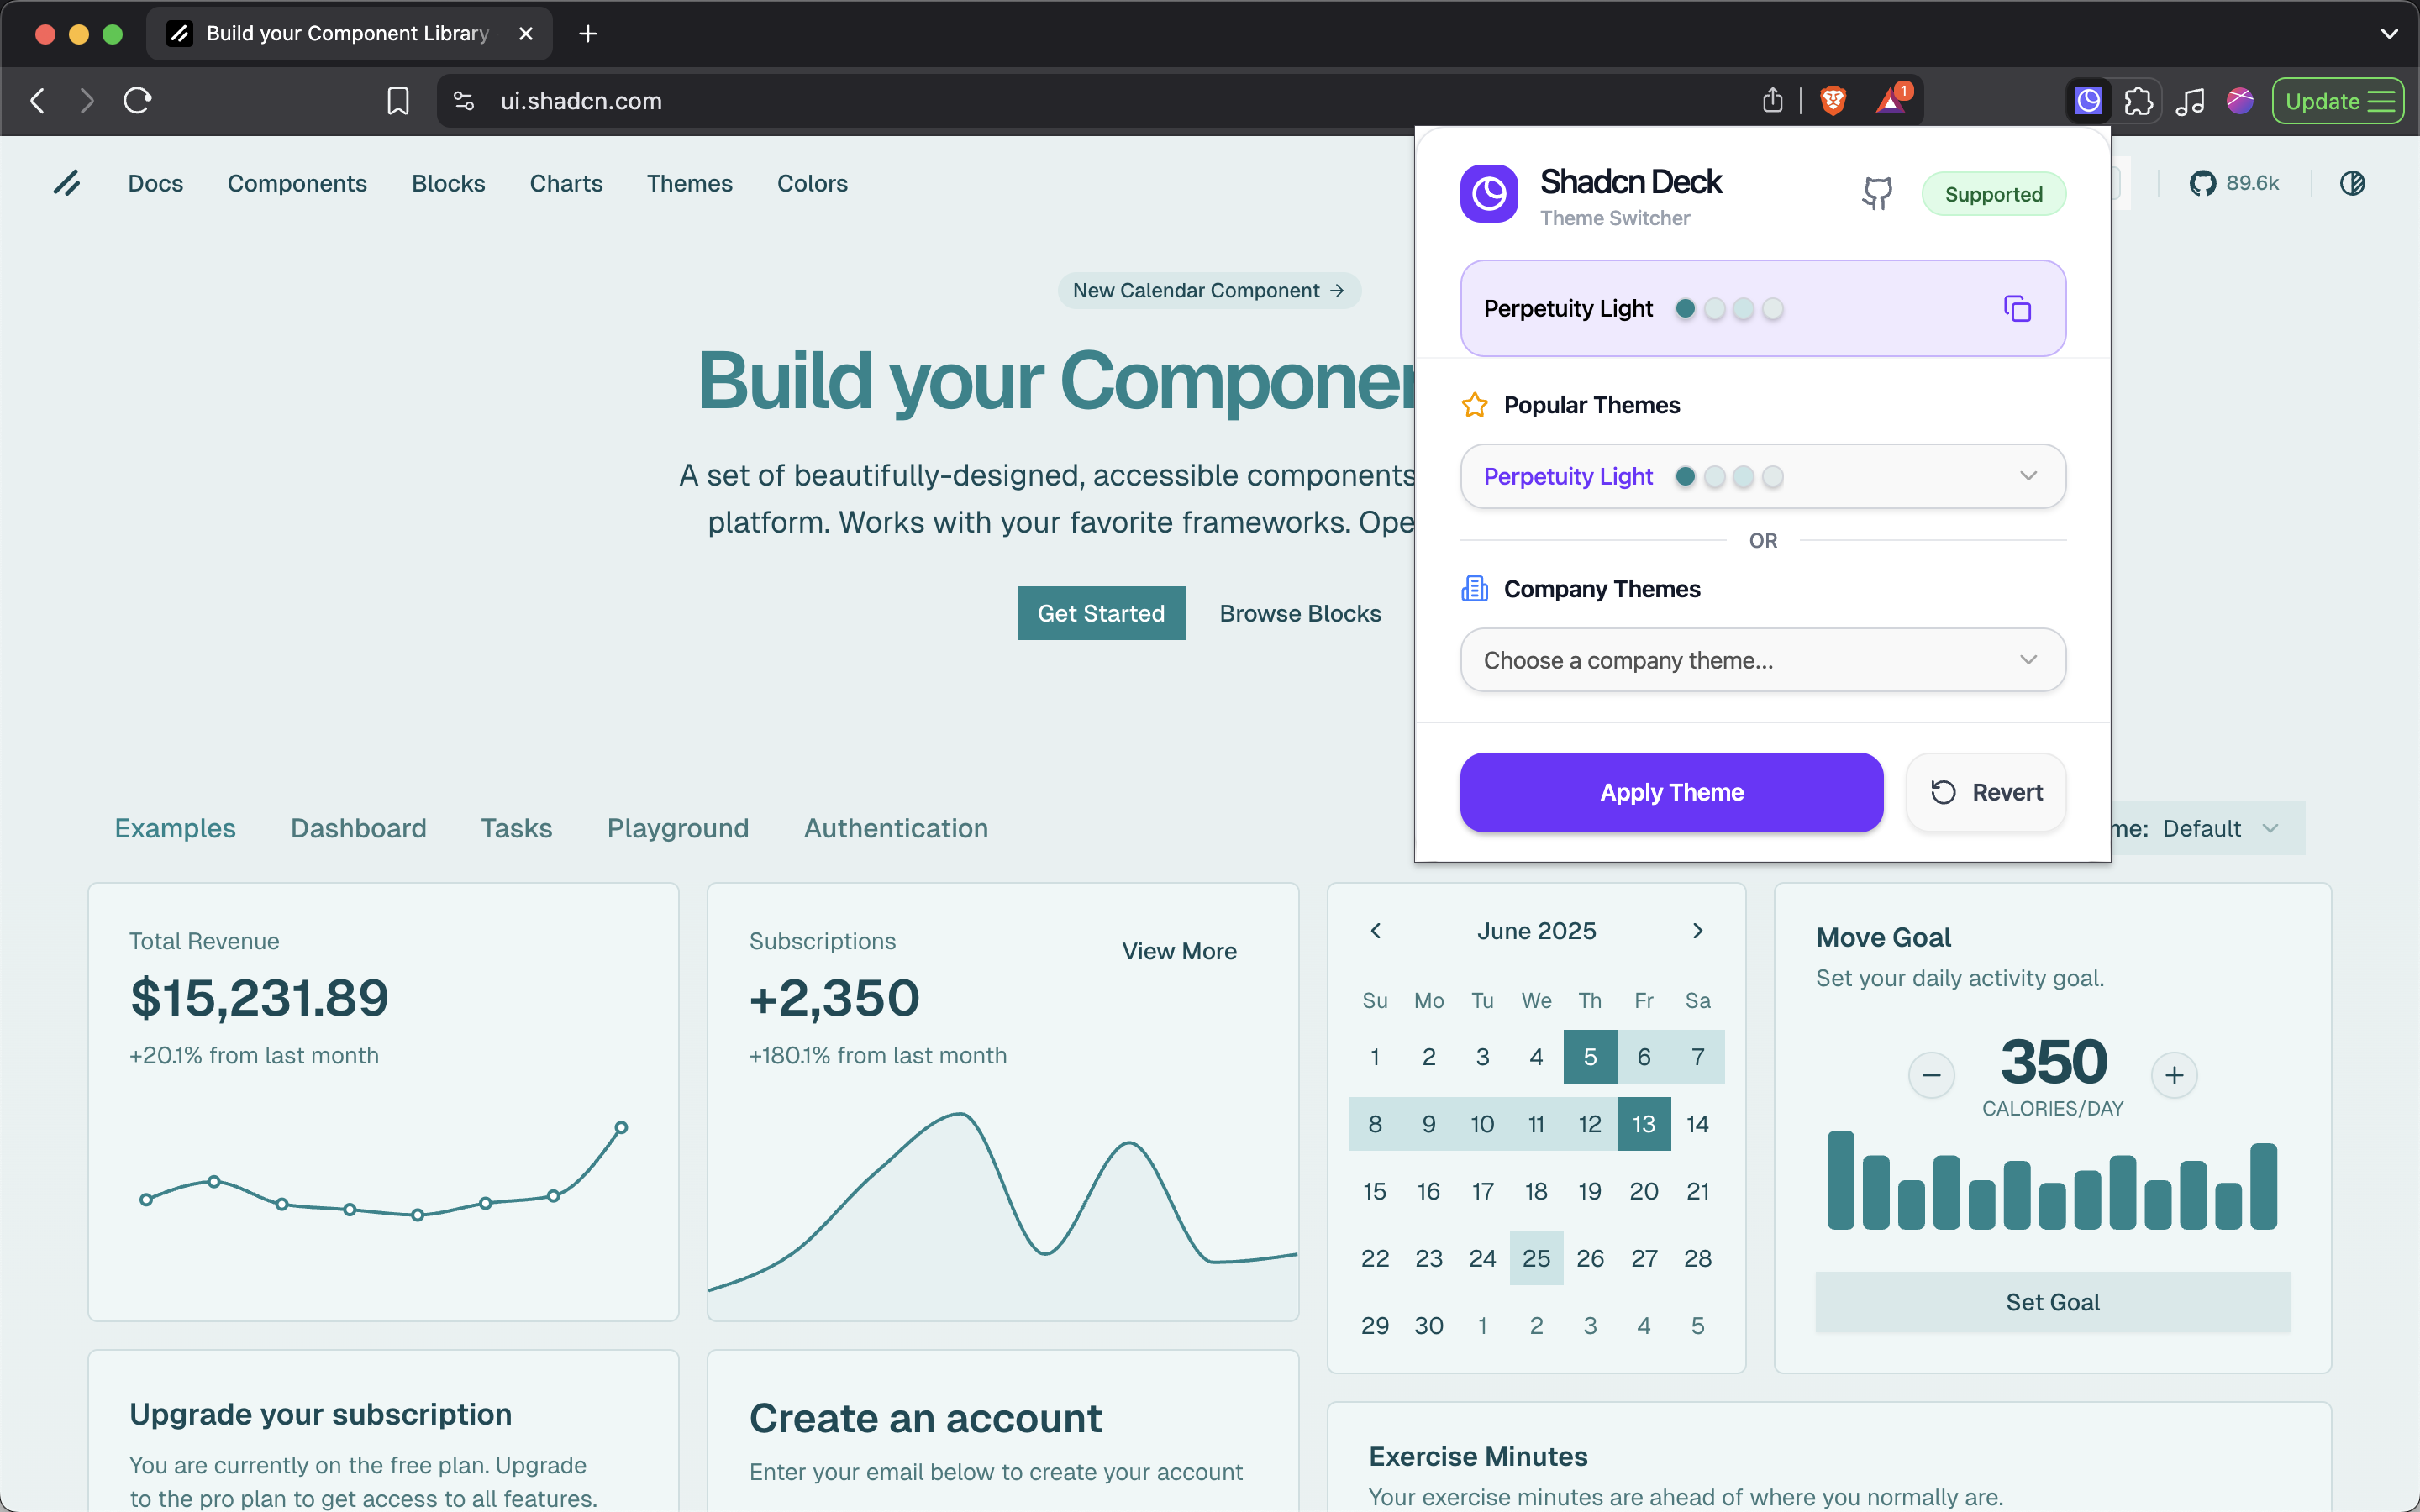Viewport: 2420px width, 1512px height.
Task: Open site settings icon beside ui.shadcn.com
Action: point(463,101)
